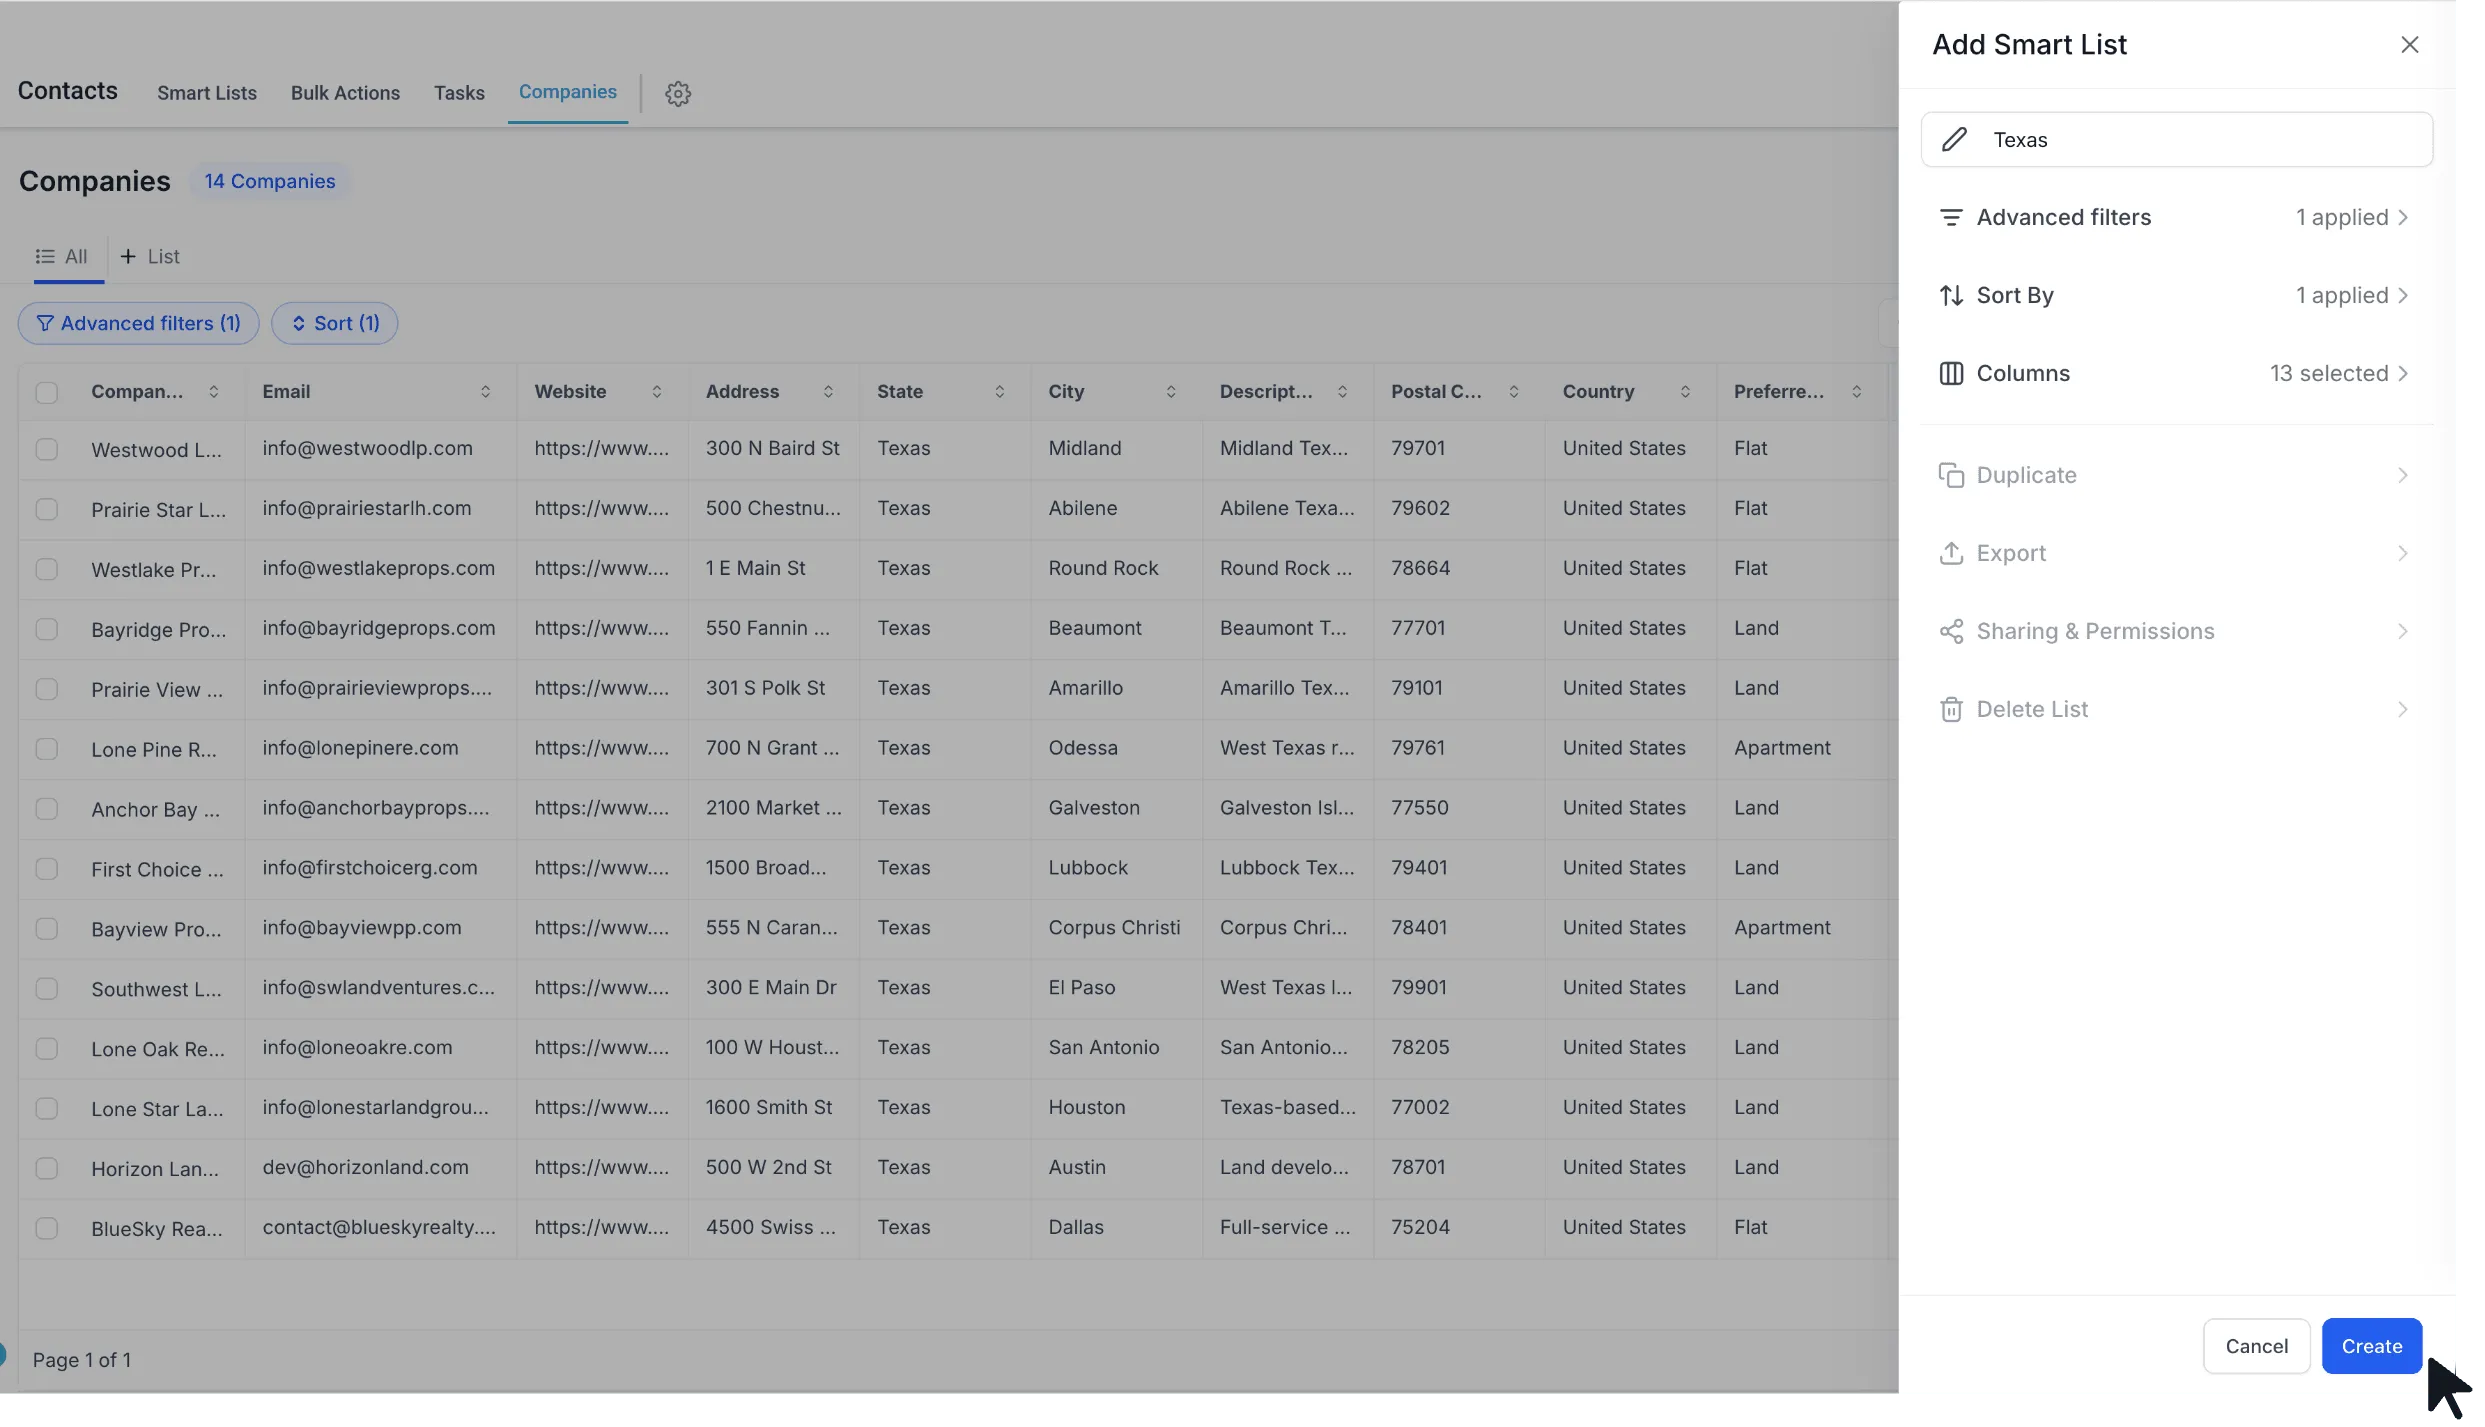Image resolution: width=2485 pixels, height=1427 pixels.
Task: Go to the Contacts section
Action: [x=68, y=91]
